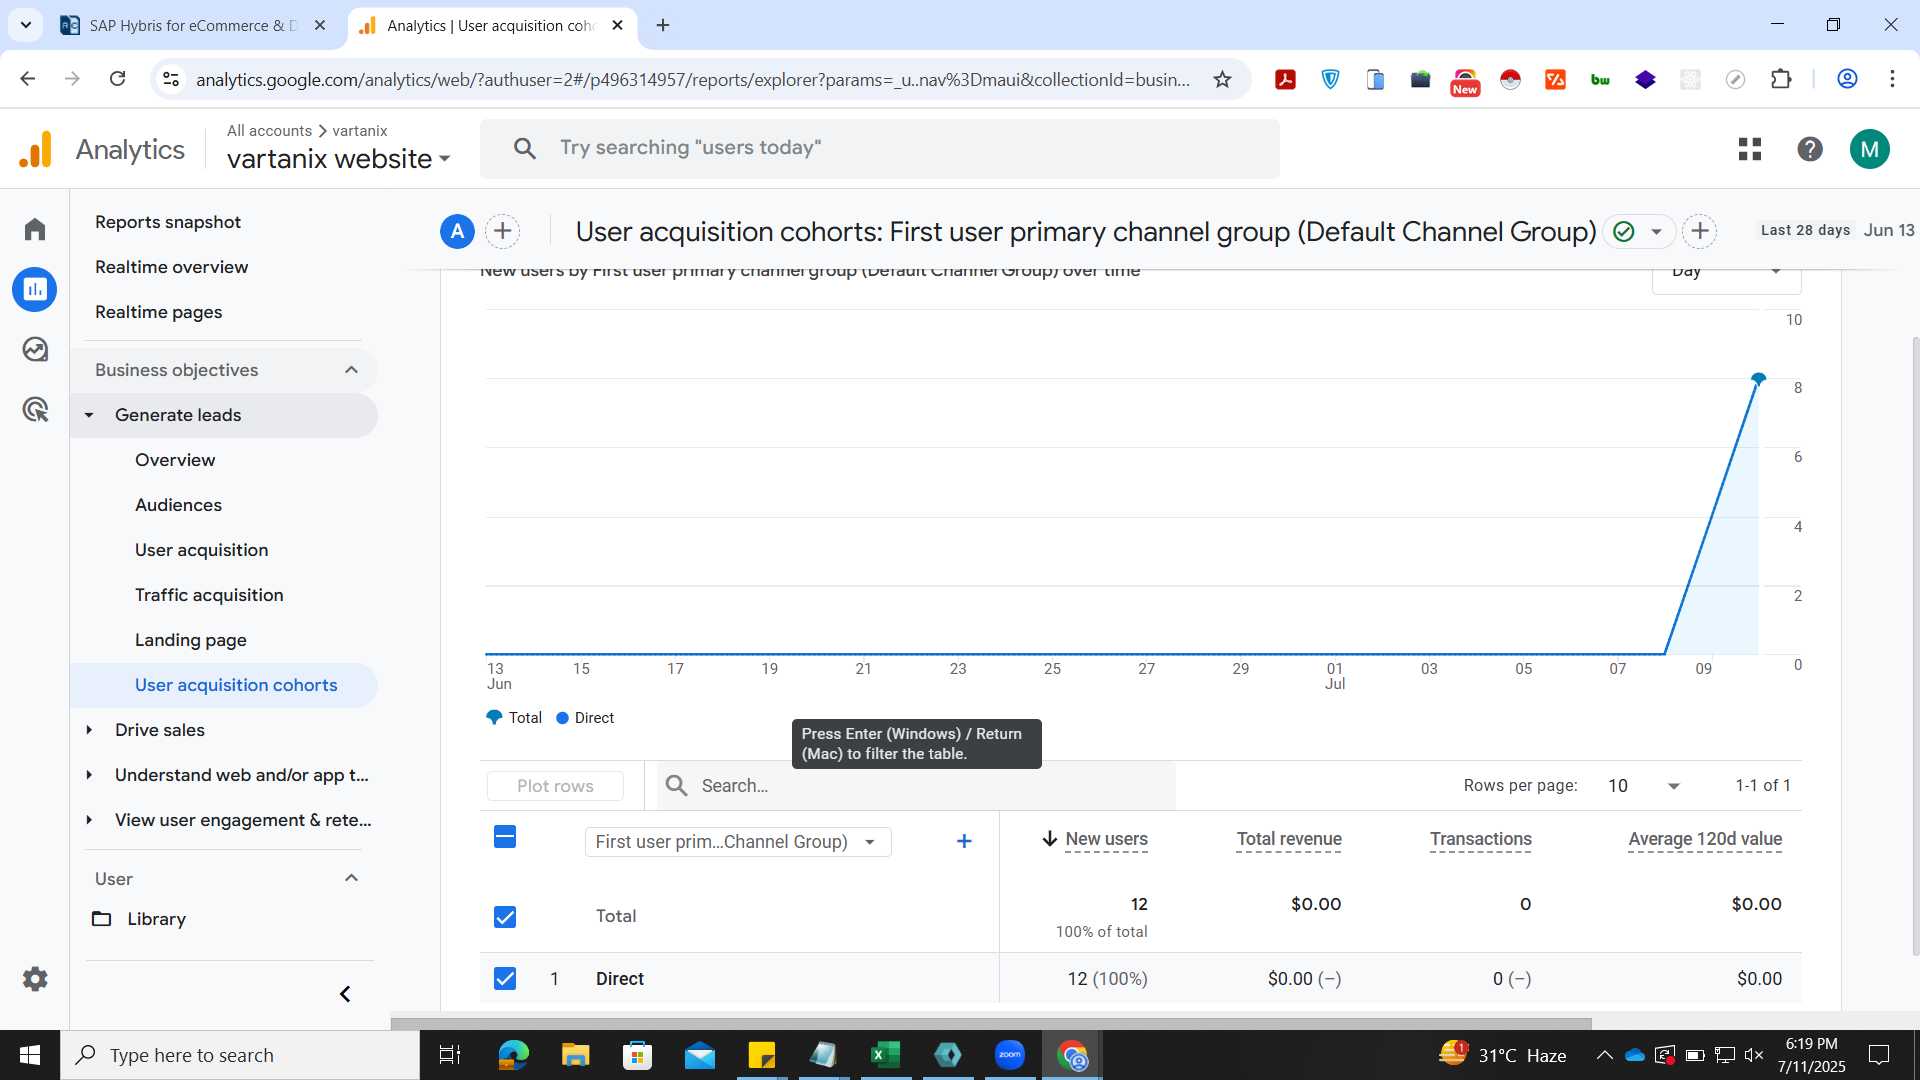
Task: Click the Analytics logo
Action: pos(102,149)
